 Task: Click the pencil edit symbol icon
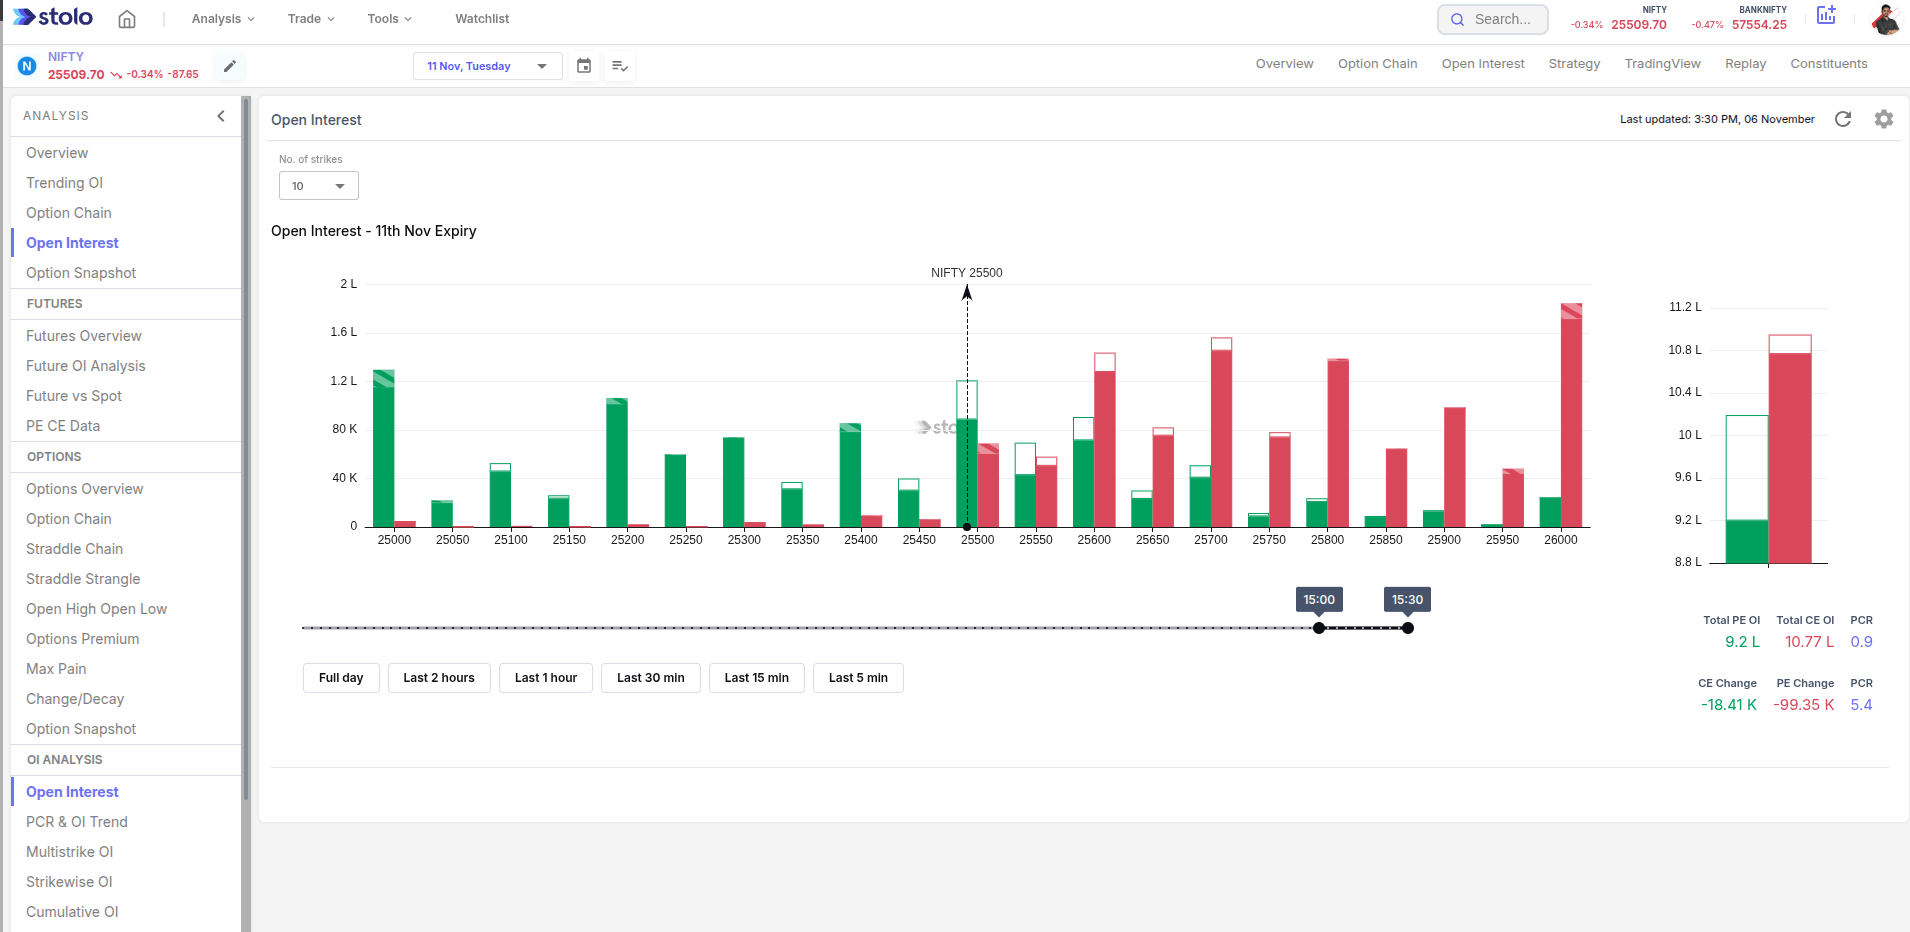230,66
